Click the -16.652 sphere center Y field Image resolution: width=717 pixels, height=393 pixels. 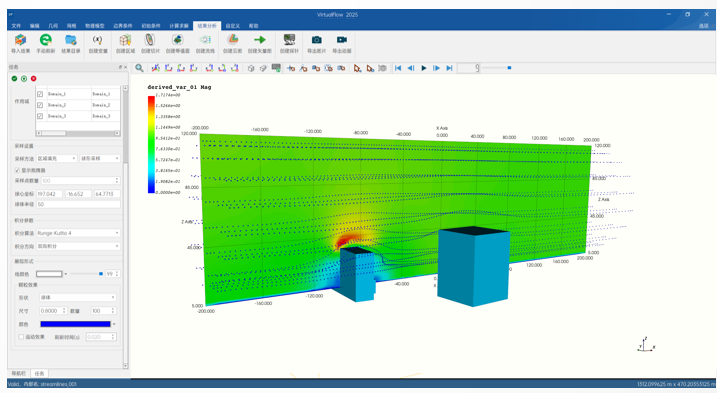[x=78, y=194]
